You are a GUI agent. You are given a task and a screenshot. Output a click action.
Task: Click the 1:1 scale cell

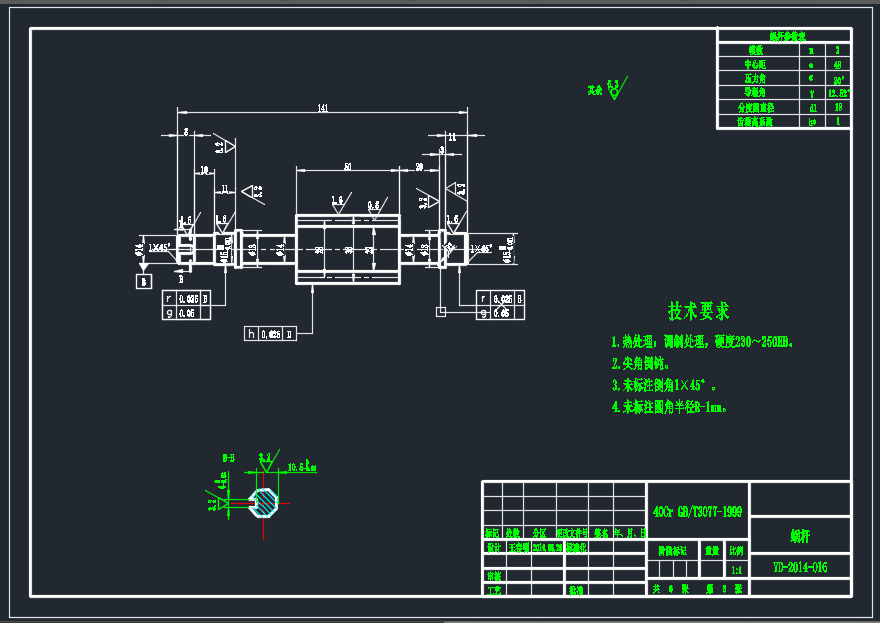(738, 569)
